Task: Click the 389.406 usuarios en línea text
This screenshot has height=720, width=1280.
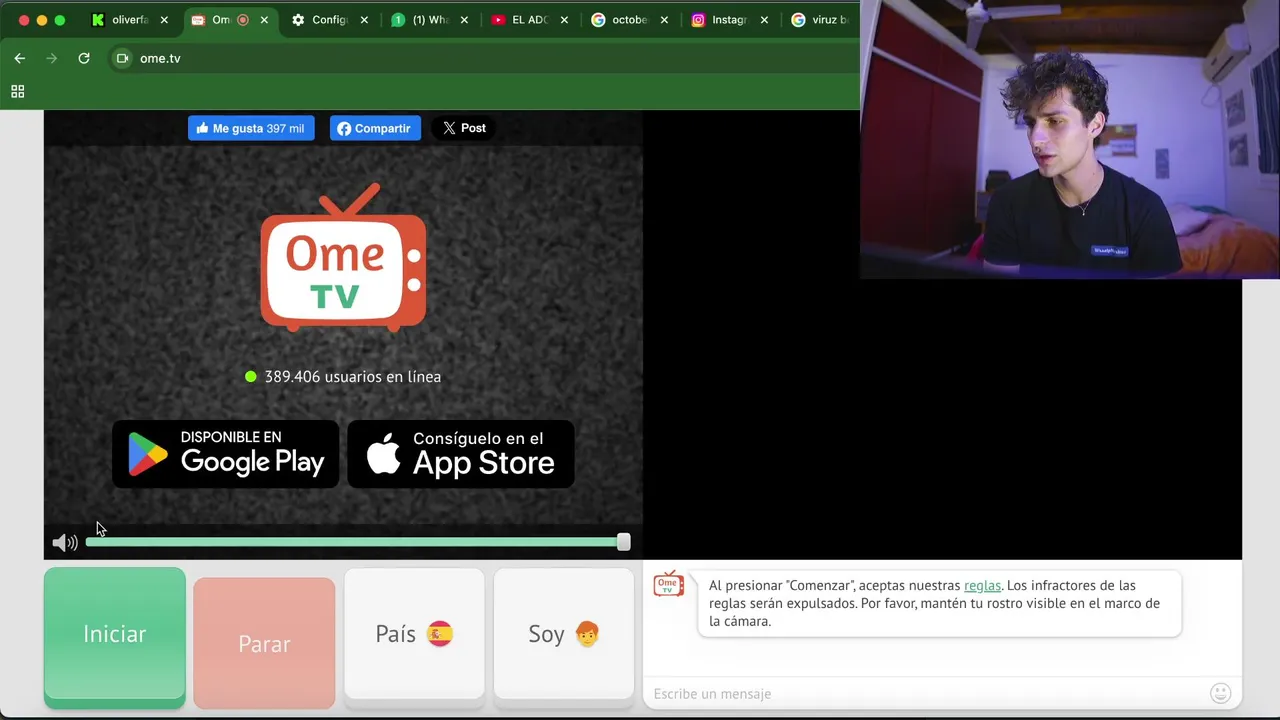Action: tap(353, 377)
